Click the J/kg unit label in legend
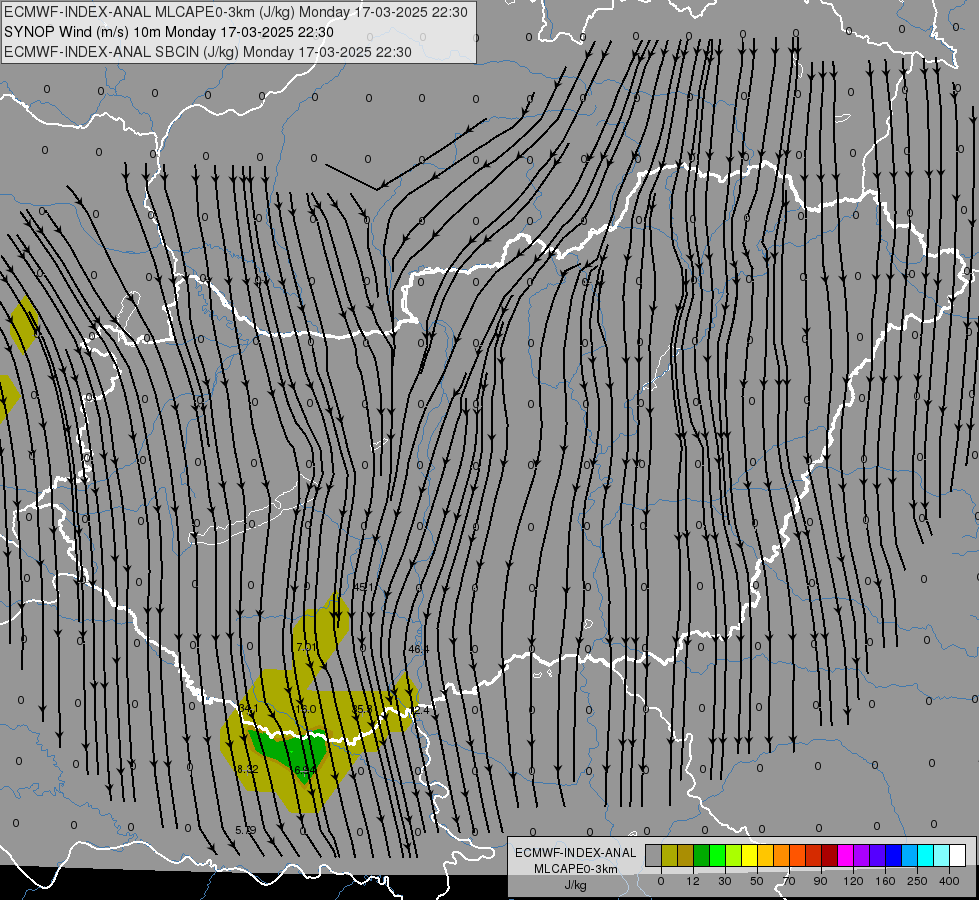The image size is (979, 900). [576, 885]
